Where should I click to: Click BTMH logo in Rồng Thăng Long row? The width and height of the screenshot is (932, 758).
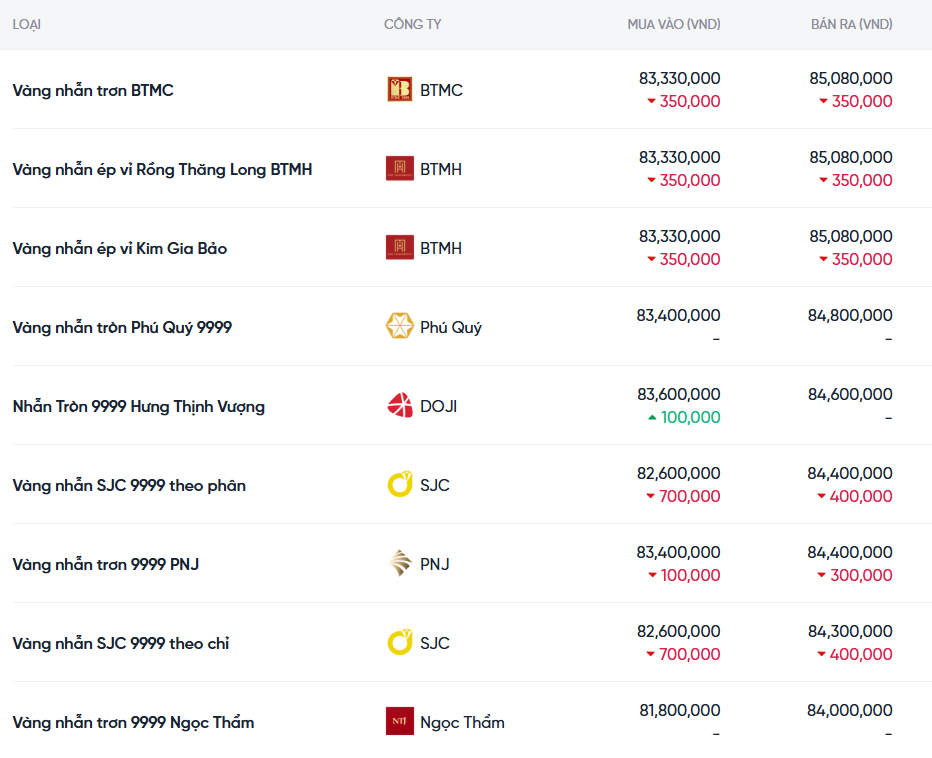click(399, 169)
